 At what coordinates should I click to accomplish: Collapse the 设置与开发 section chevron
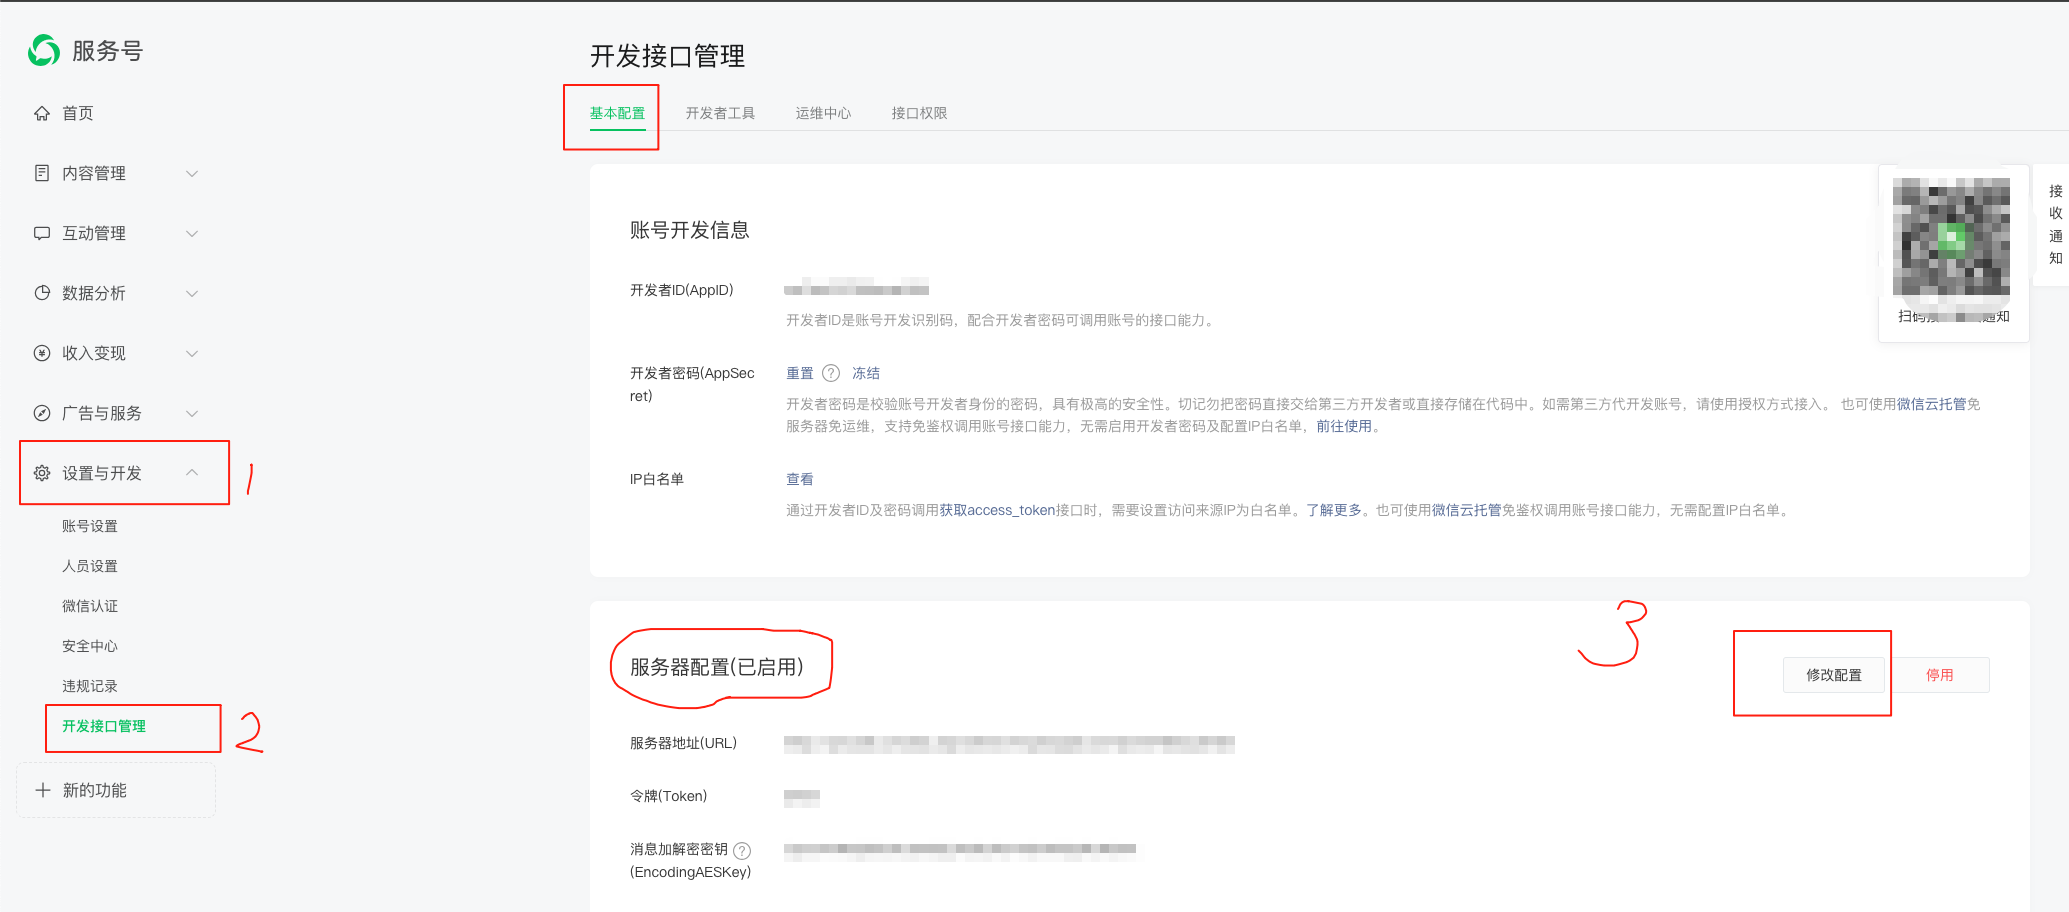pyautogui.click(x=192, y=473)
